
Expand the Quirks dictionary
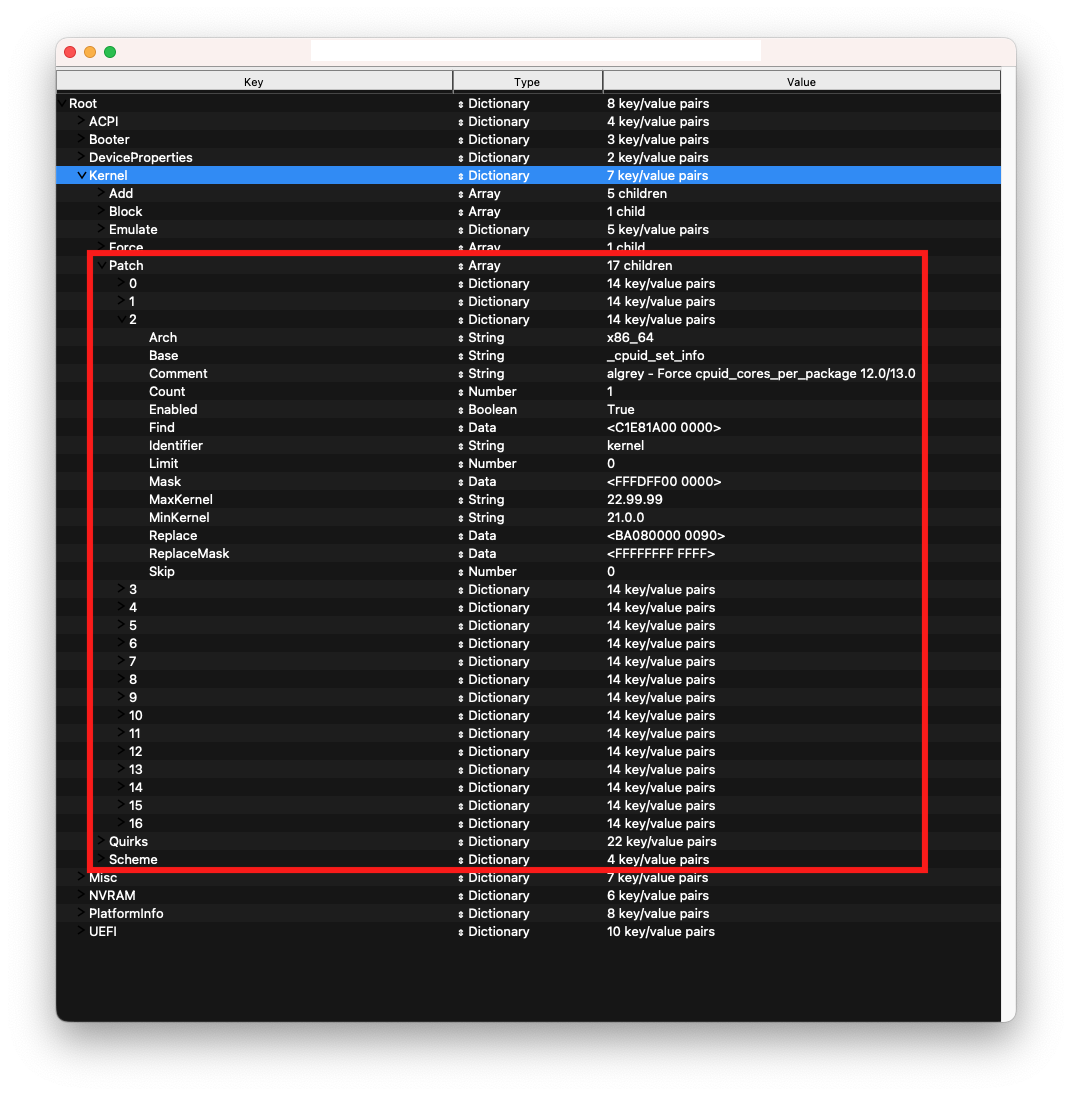click(x=101, y=841)
